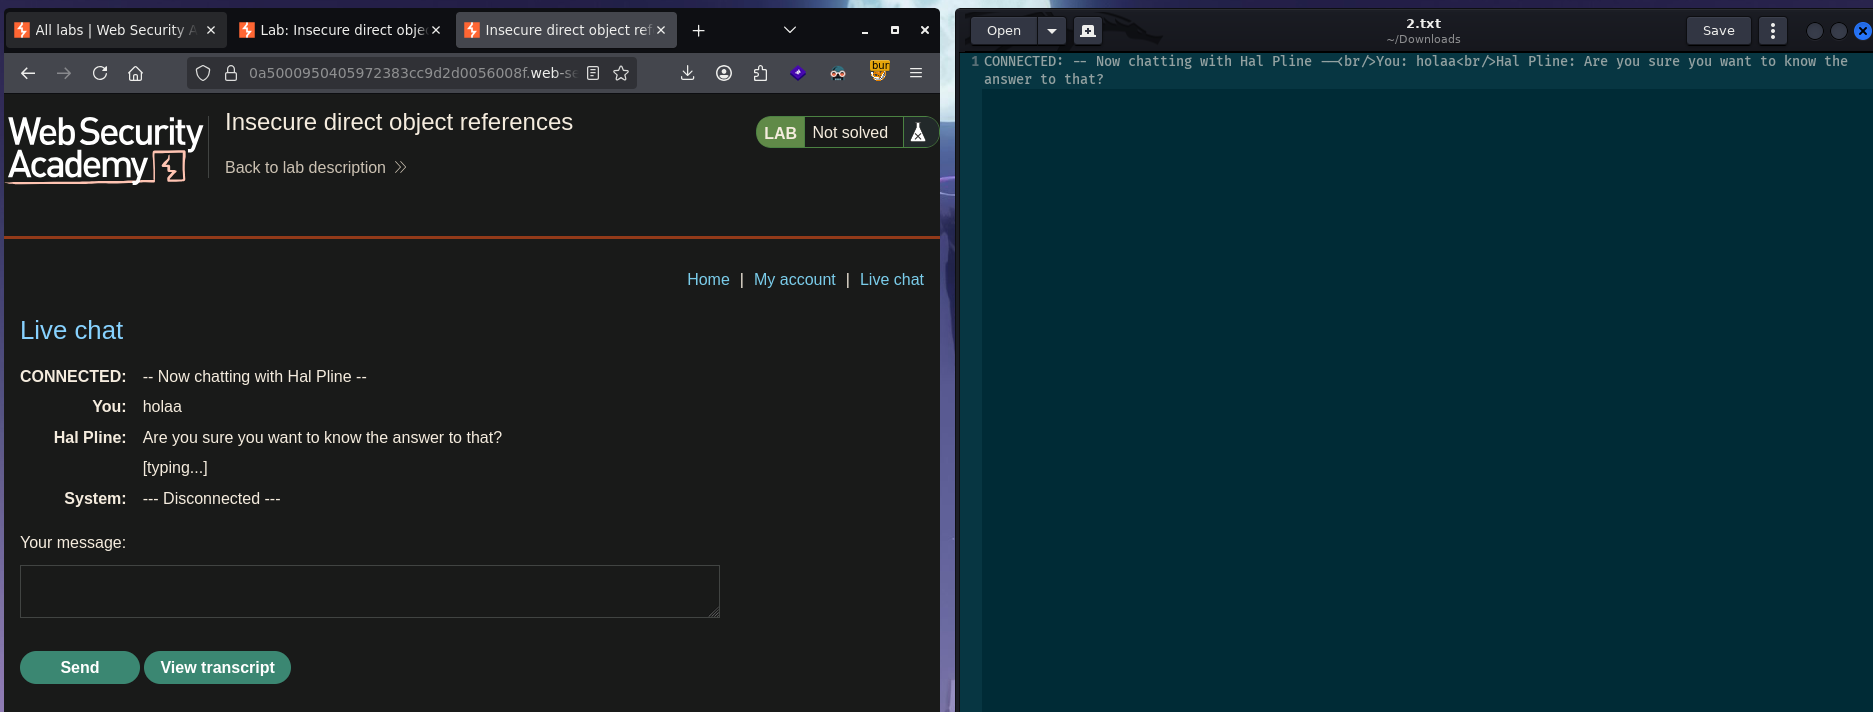
Task: Open the Firefox account icon
Action: [724, 73]
